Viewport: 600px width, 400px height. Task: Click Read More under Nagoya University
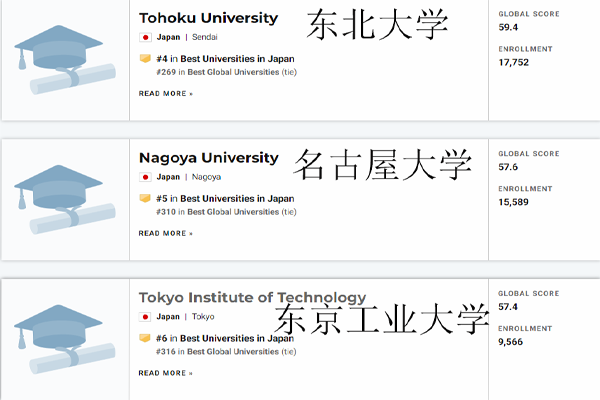166,233
